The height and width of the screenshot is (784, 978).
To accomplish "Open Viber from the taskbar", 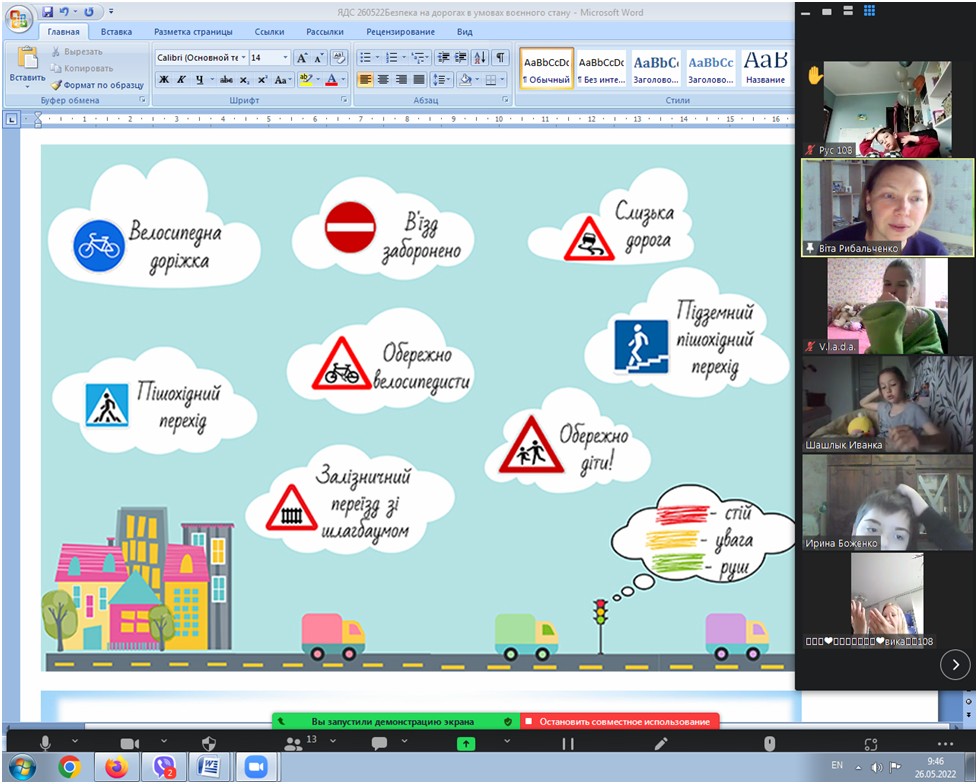I will (x=164, y=767).
